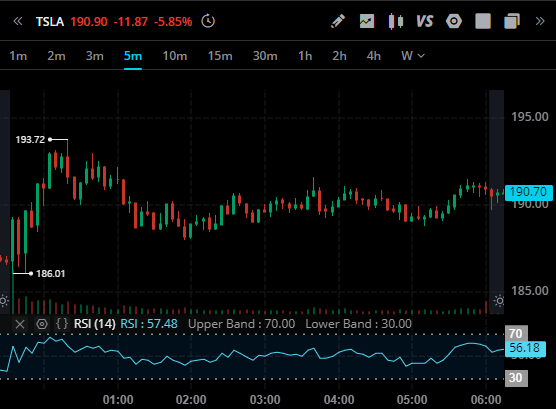Click the left brightness sun icon
Screen dimensions: 556x409
4,301
